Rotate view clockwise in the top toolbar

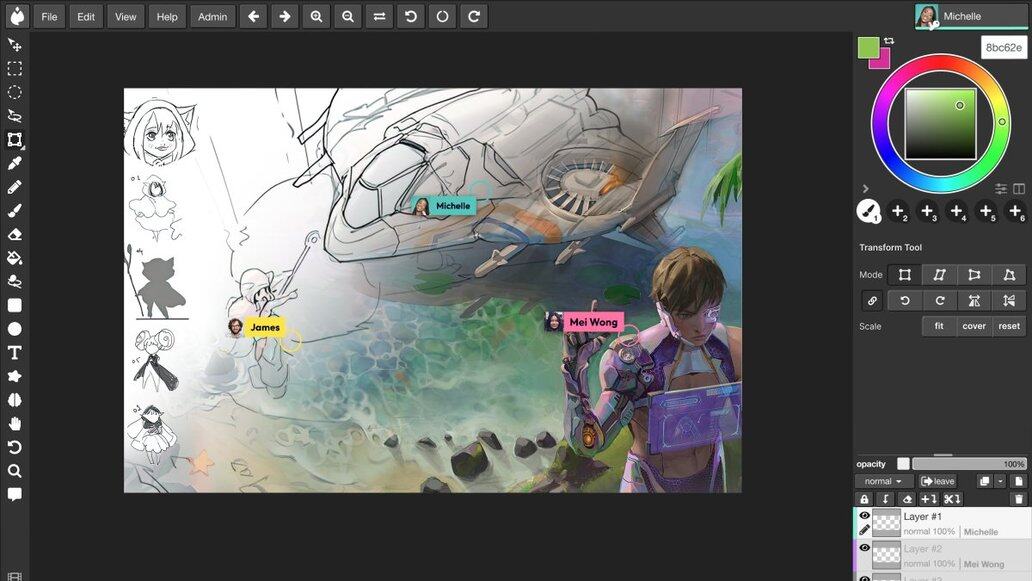coord(475,16)
